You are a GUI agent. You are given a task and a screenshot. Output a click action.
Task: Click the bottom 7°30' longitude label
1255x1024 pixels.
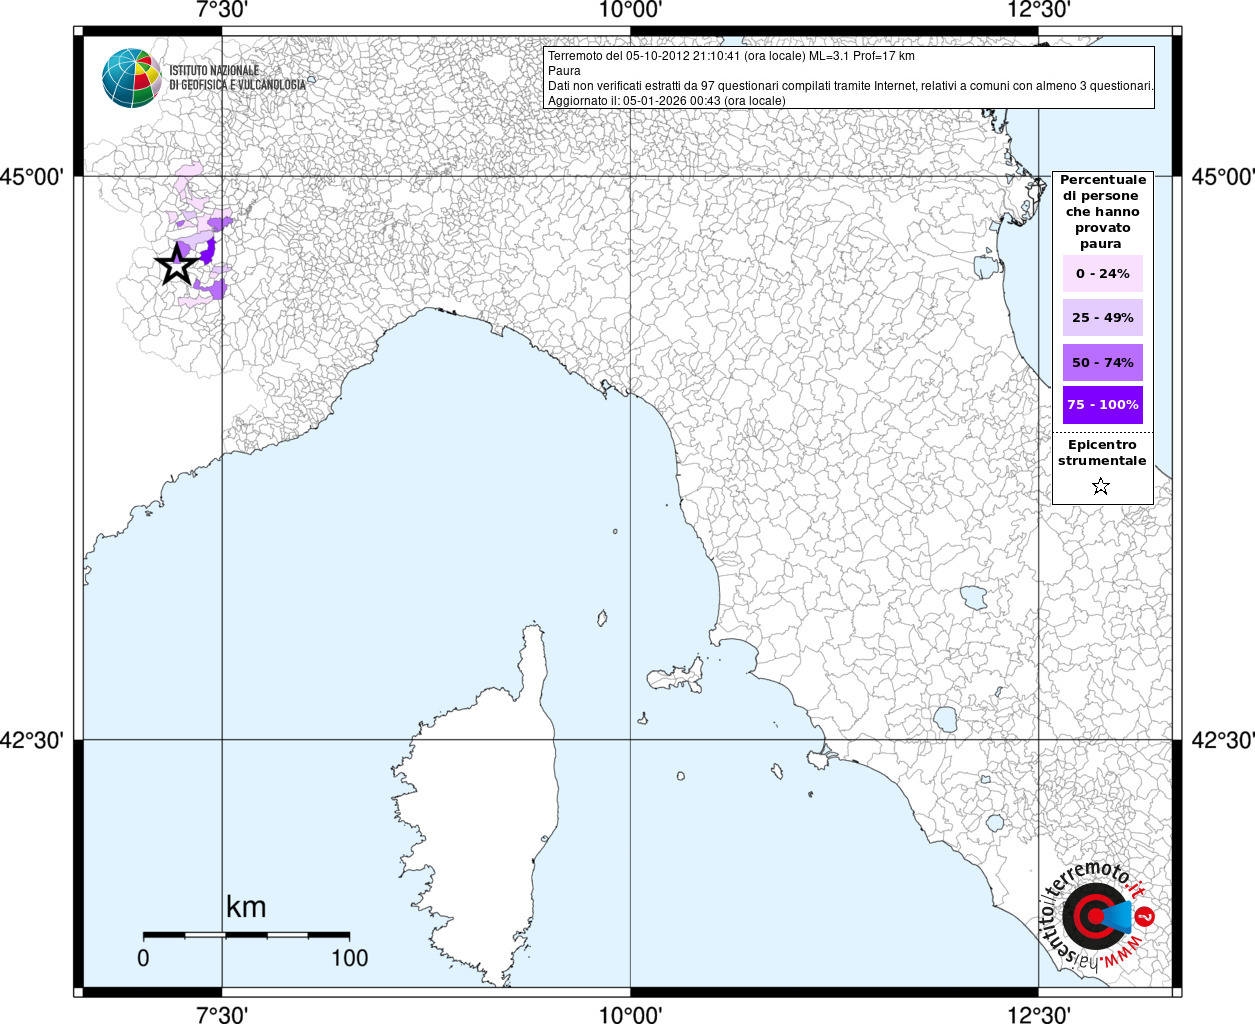point(222,1014)
